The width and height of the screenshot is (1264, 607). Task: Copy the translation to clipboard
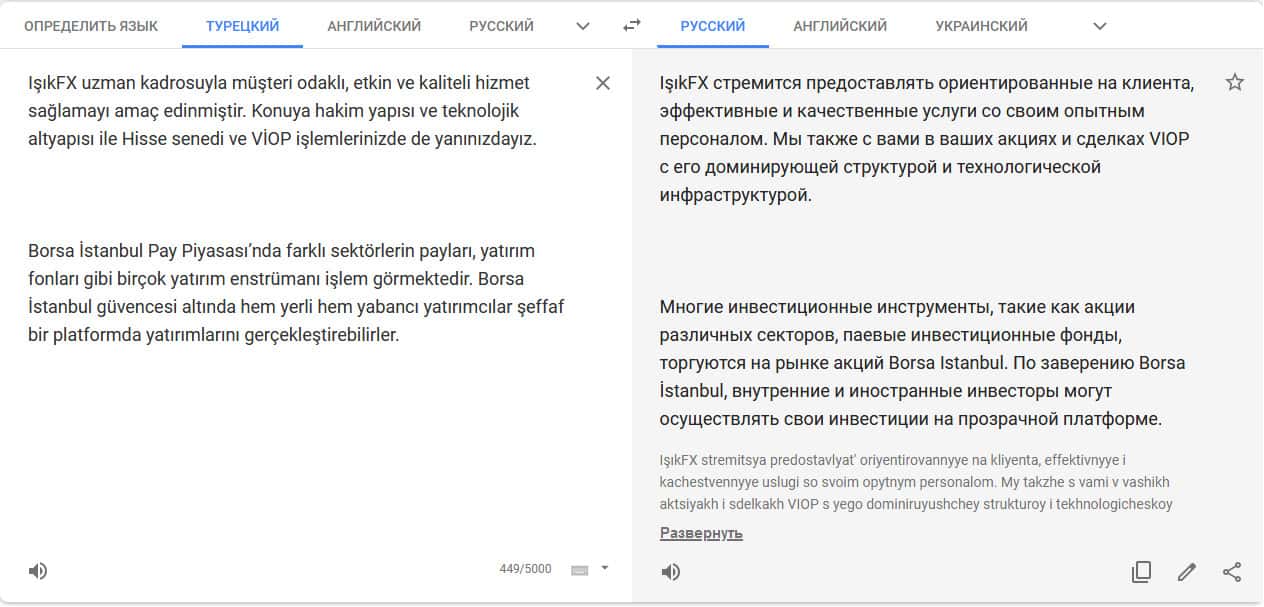(x=1141, y=572)
